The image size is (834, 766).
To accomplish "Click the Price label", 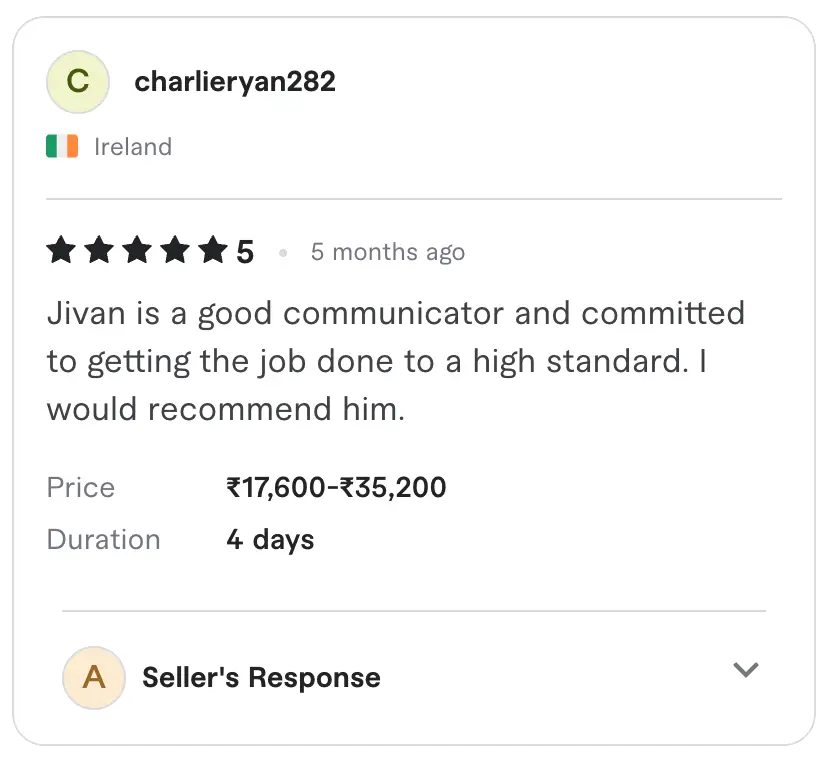I will coord(81,488).
